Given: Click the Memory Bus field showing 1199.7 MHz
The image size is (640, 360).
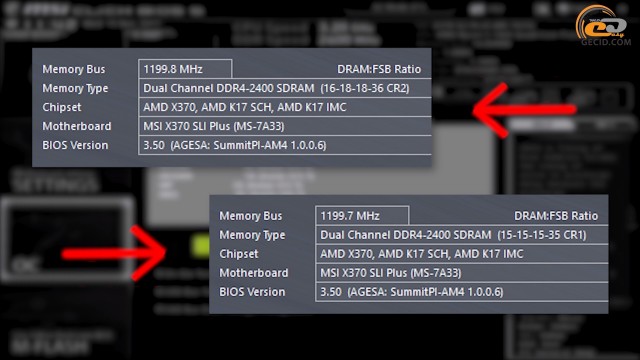Looking at the screenshot, I should point(362,216).
